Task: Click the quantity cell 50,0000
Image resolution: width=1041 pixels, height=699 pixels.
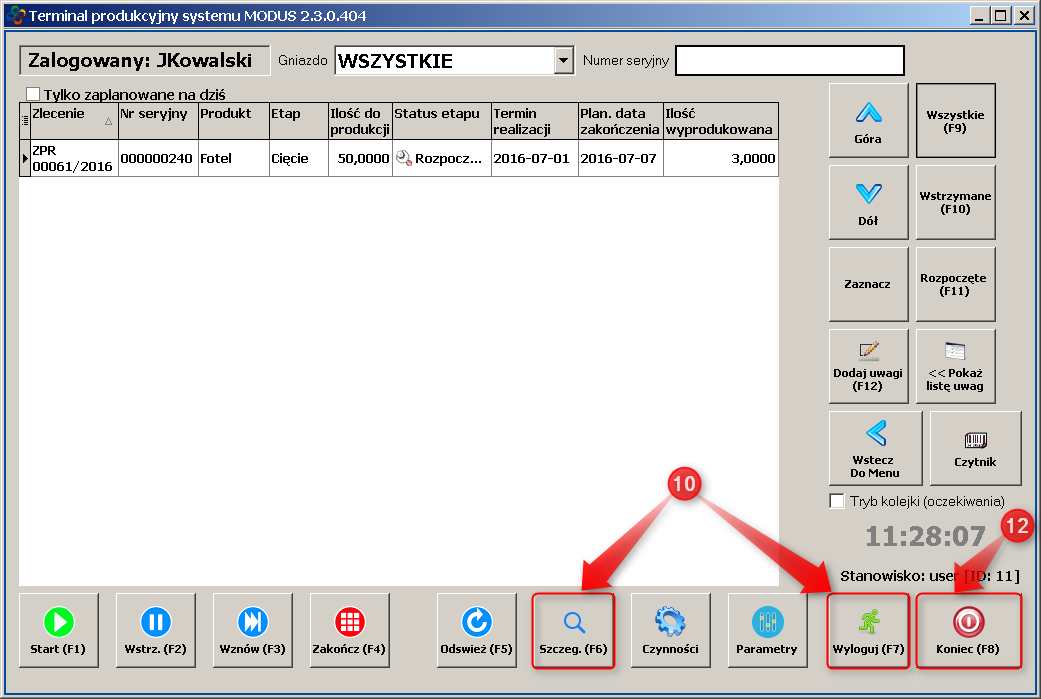Action: pos(360,158)
